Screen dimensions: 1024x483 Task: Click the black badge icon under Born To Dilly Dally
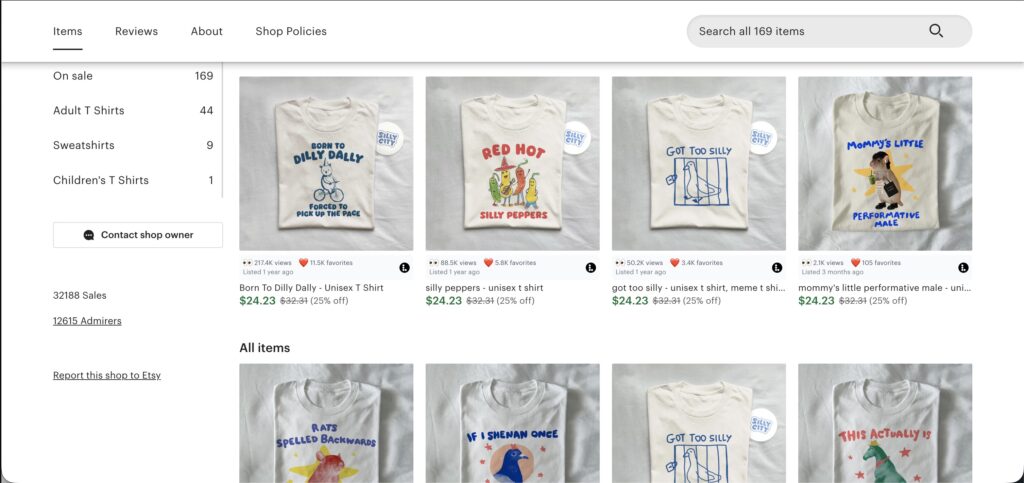click(404, 268)
